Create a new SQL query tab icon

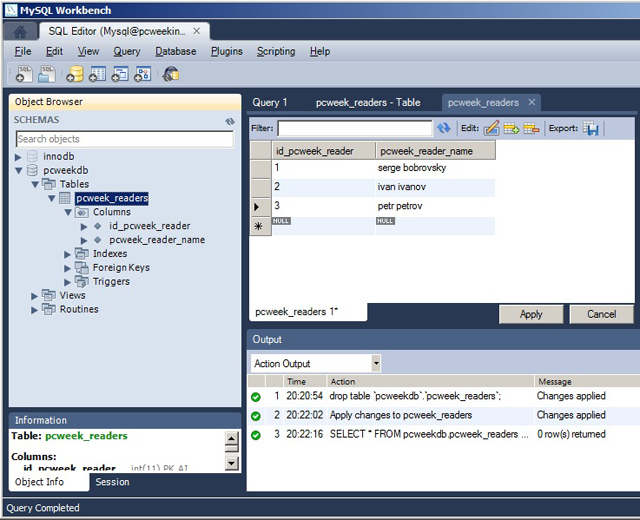click(x=24, y=74)
